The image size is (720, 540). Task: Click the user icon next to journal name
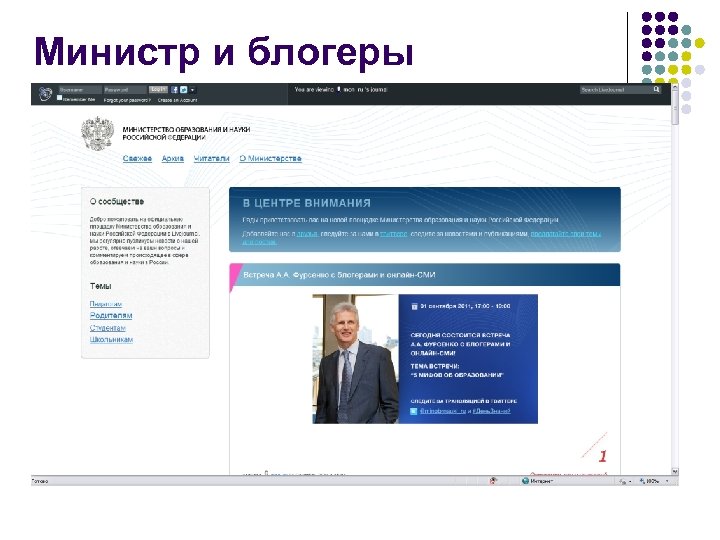click(339, 89)
